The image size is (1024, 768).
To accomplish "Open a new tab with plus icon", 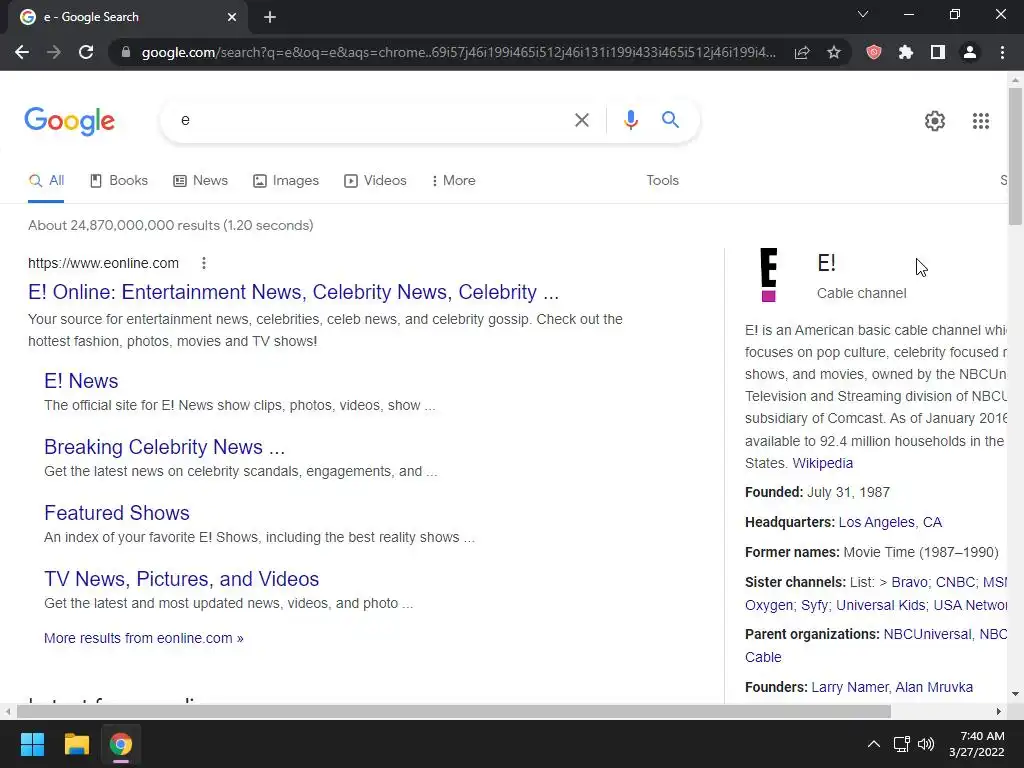I will point(270,17).
